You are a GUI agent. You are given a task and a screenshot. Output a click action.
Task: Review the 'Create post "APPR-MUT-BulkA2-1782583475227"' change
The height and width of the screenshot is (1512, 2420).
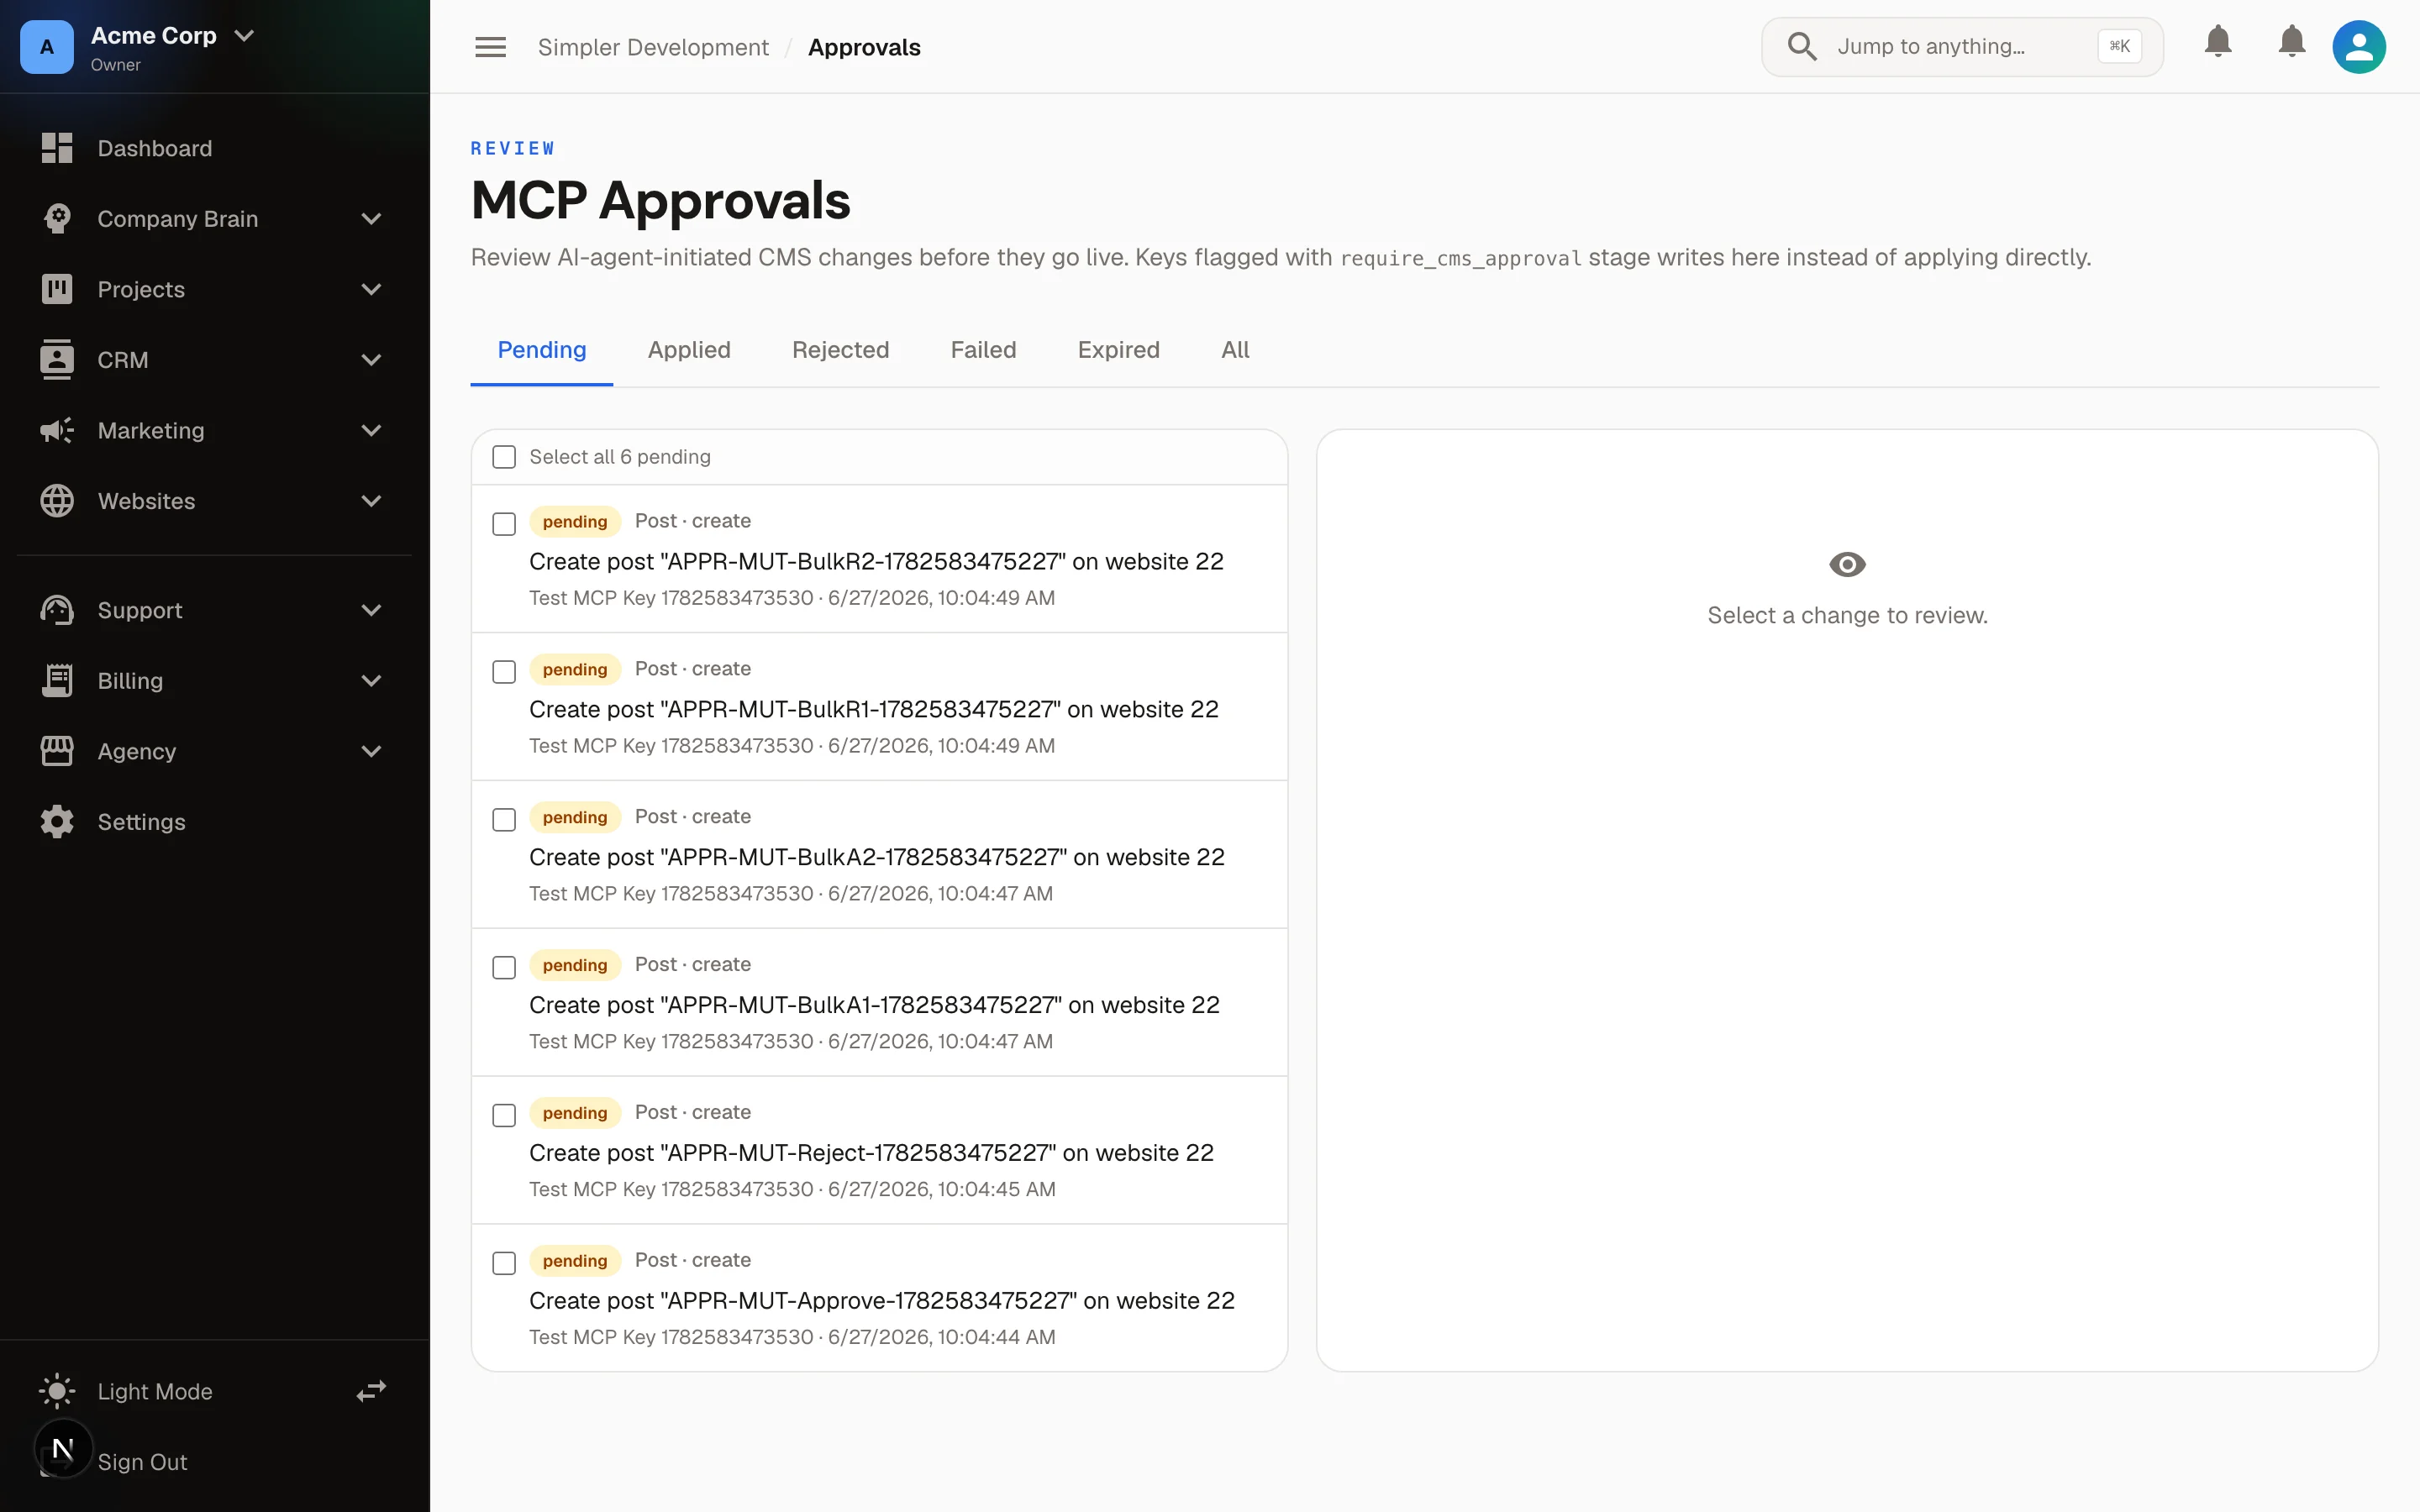pyautogui.click(x=879, y=854)
